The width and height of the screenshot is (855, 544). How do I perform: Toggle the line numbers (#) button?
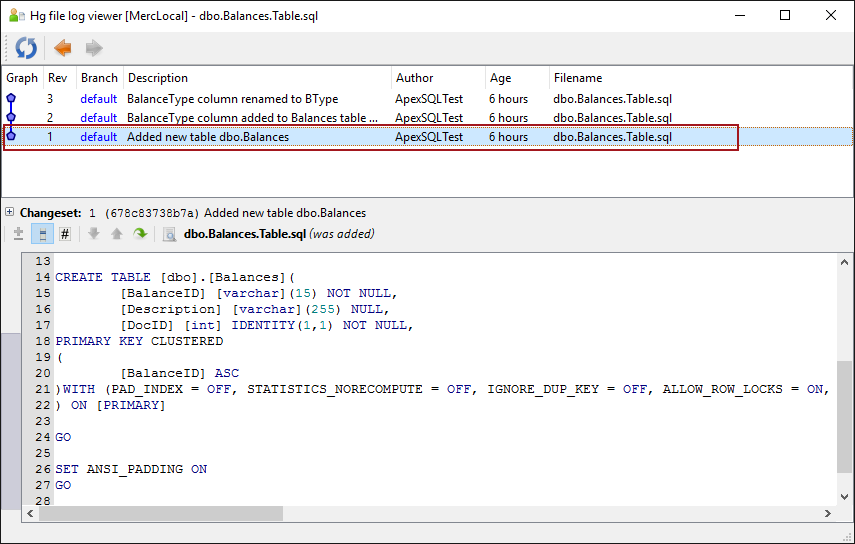pos(65,234)
